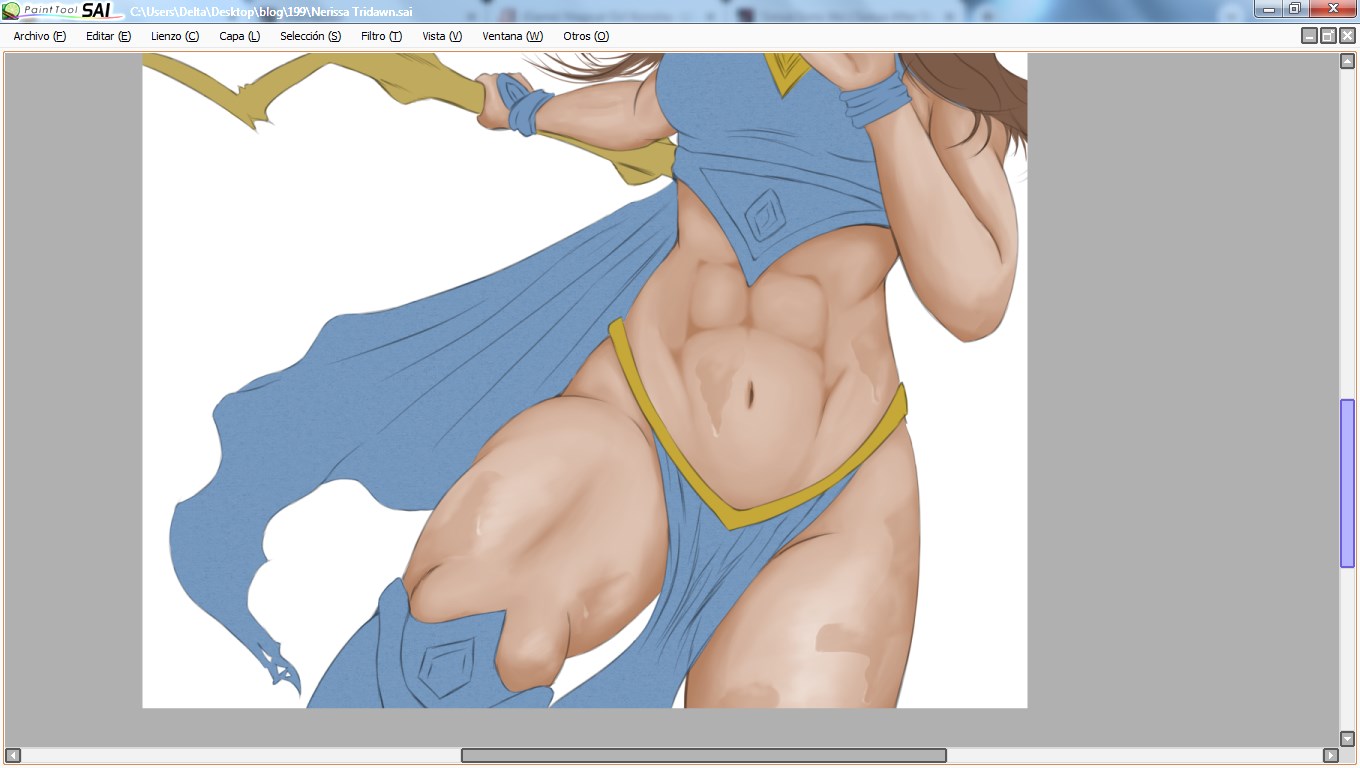Restore down the PaintTool SAI window

tap(1294, 9)
